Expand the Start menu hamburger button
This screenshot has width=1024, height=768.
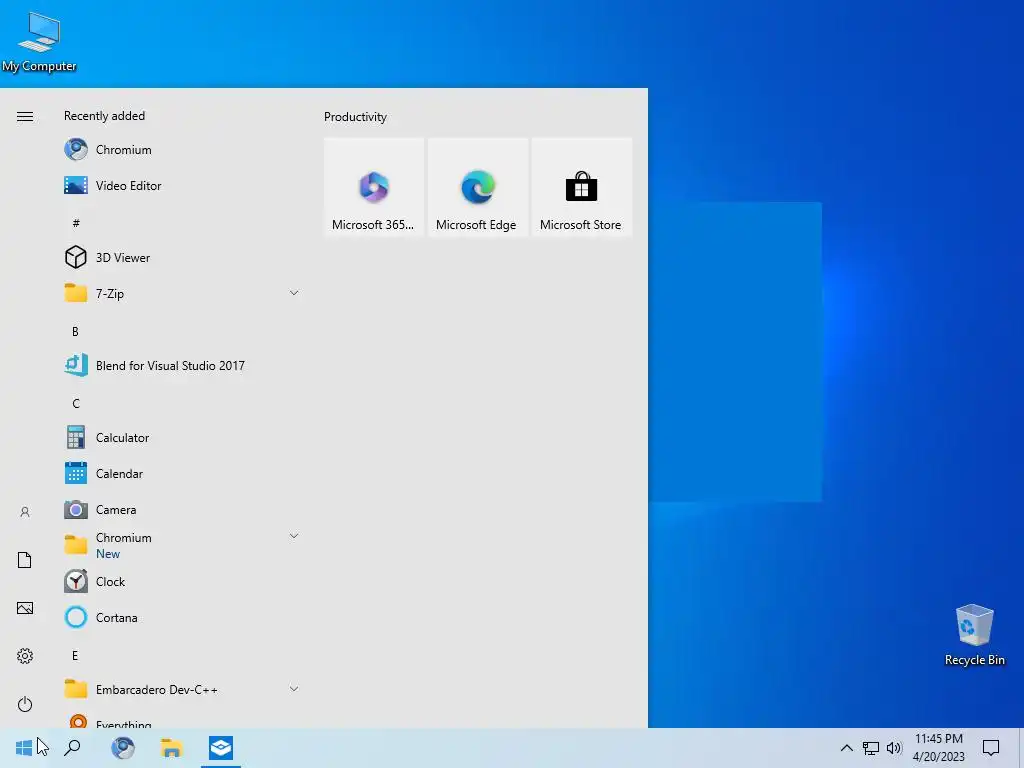click(25, 116)
